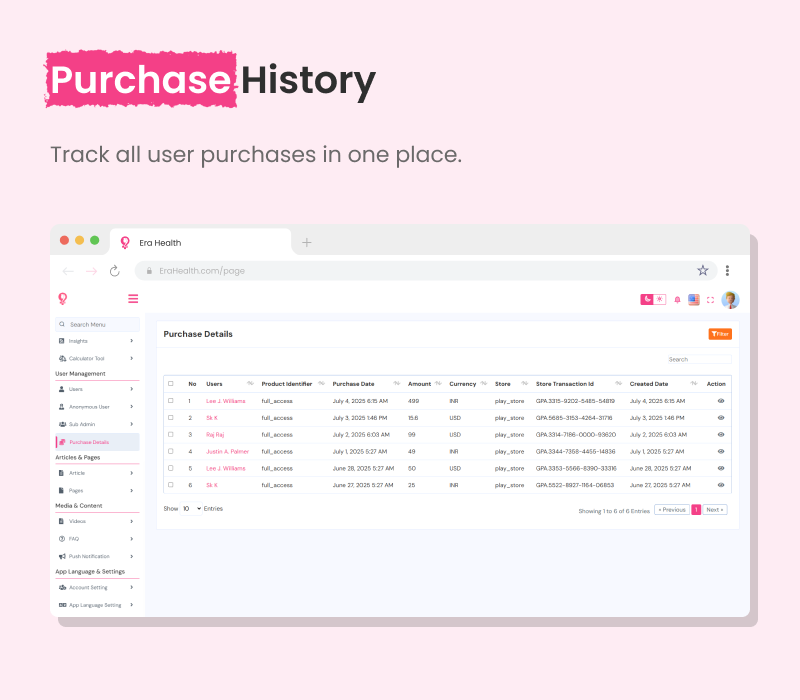Click the EraHealth.com/page address bar
The width and height of the screenshot is (800, 700).
pos(426,270)
